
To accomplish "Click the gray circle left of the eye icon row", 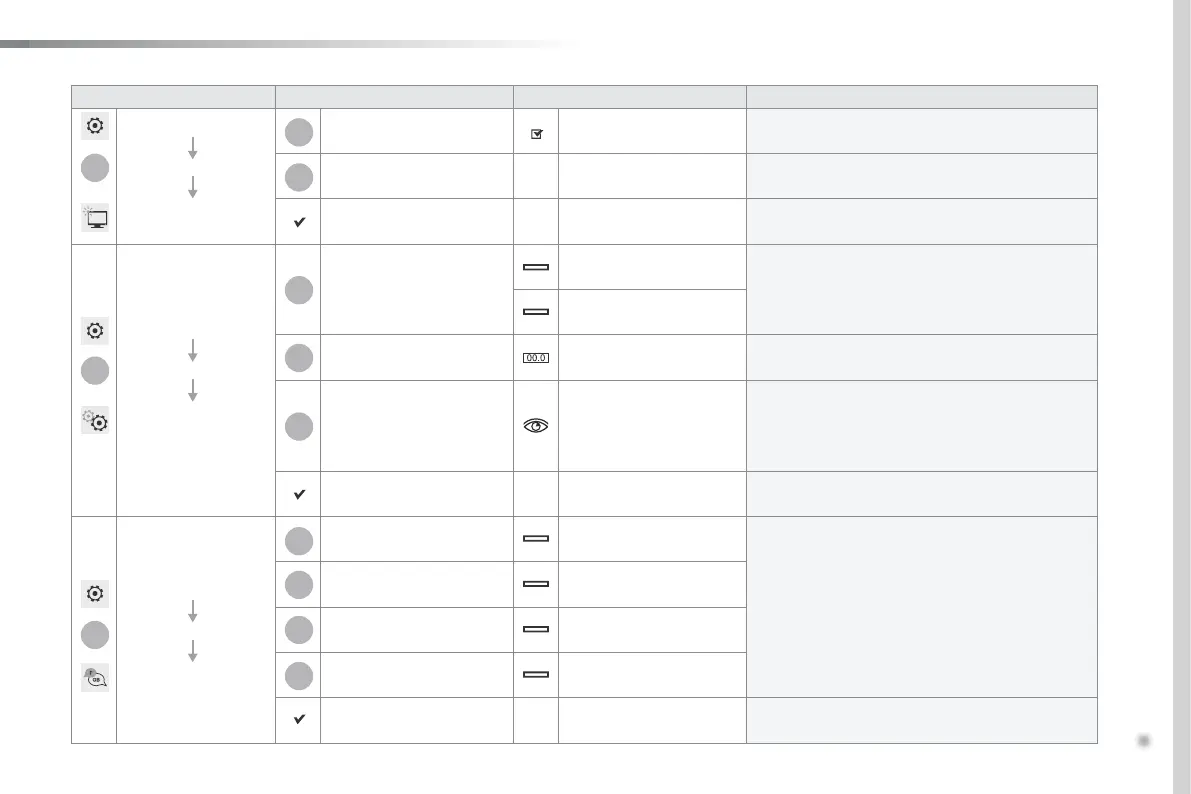I will pyautogui.click(x=298, y=426).
